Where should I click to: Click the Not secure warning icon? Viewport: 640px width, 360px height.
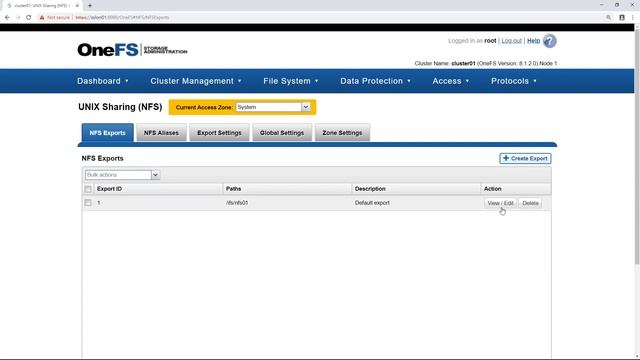(x=42, y=18)
